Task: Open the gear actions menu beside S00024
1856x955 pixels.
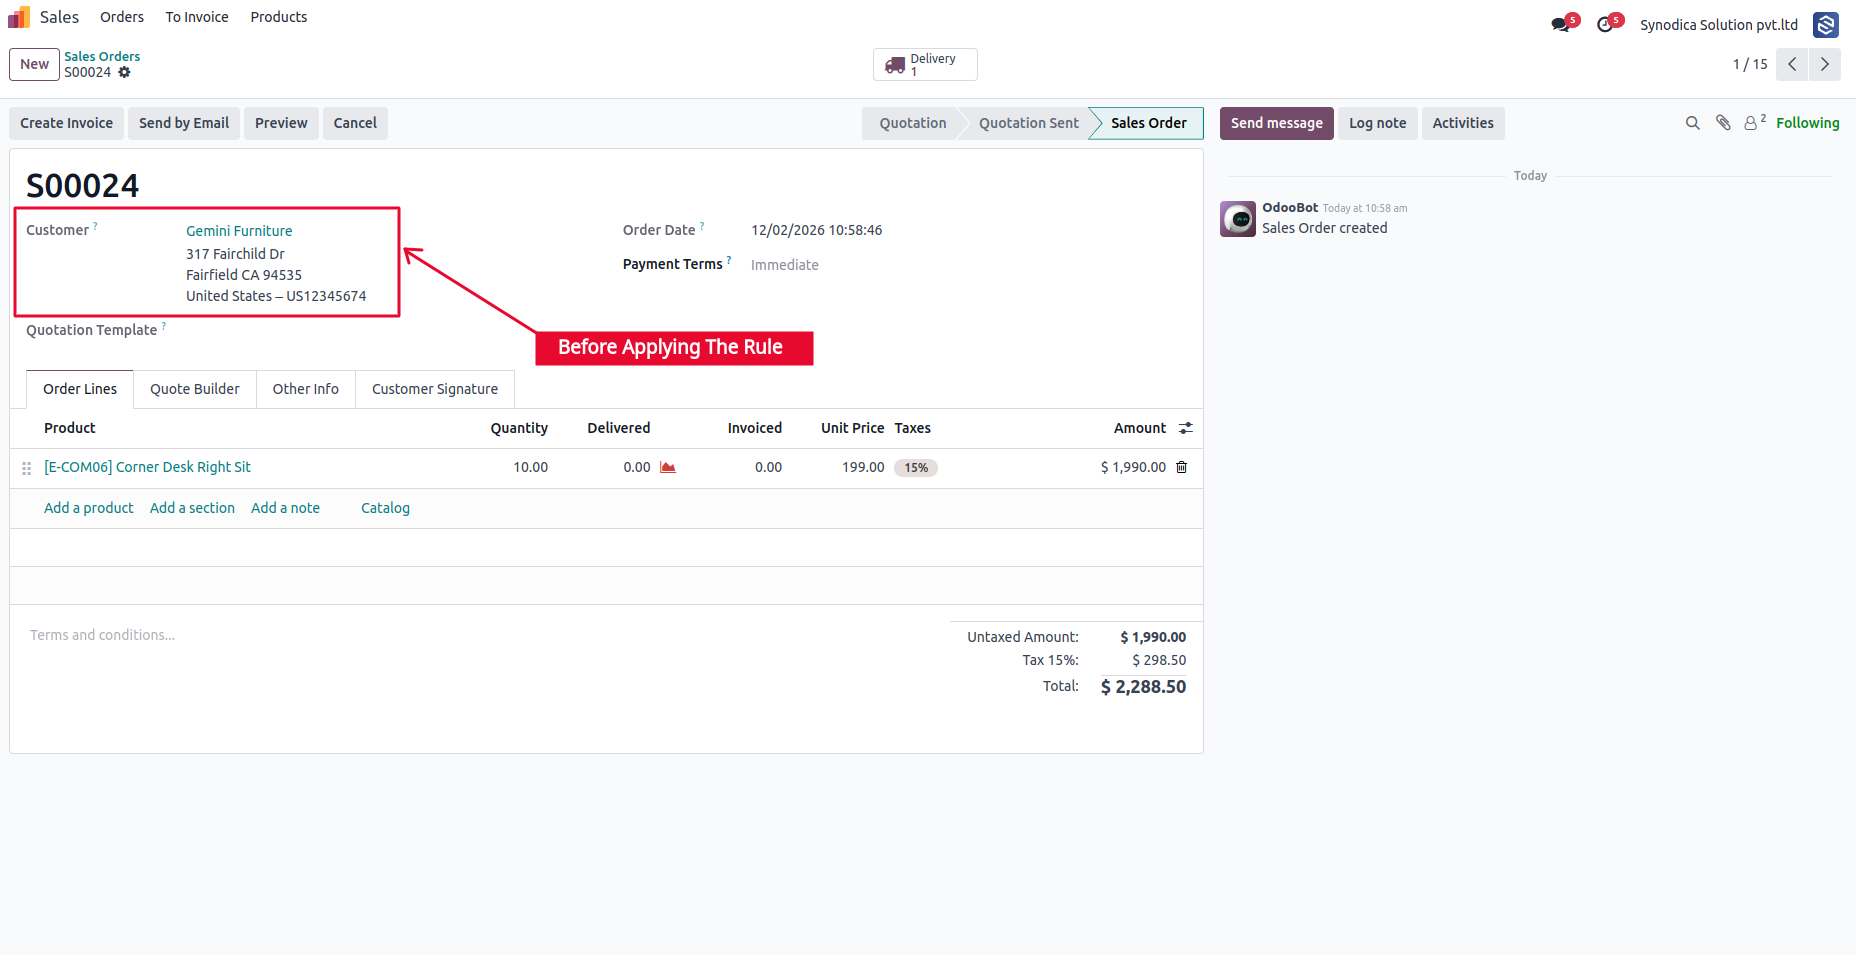Action: [x=125, y=72]
